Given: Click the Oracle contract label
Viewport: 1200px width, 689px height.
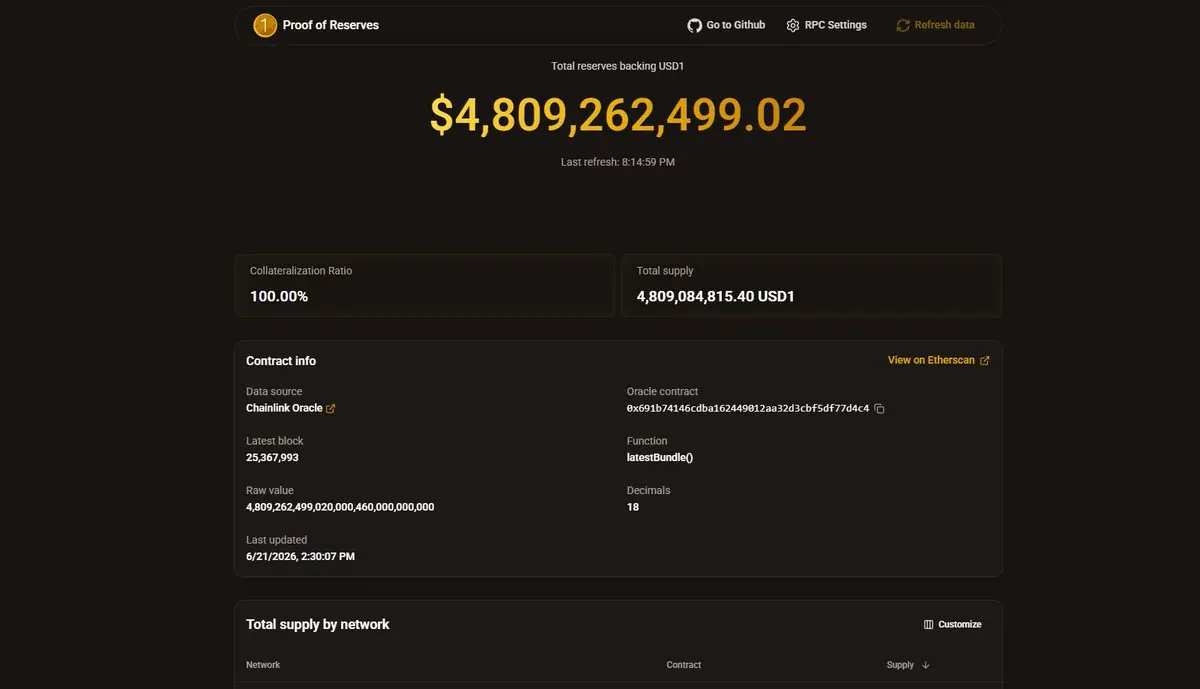Looking at the screenshot, I should [x=662, y=391].
